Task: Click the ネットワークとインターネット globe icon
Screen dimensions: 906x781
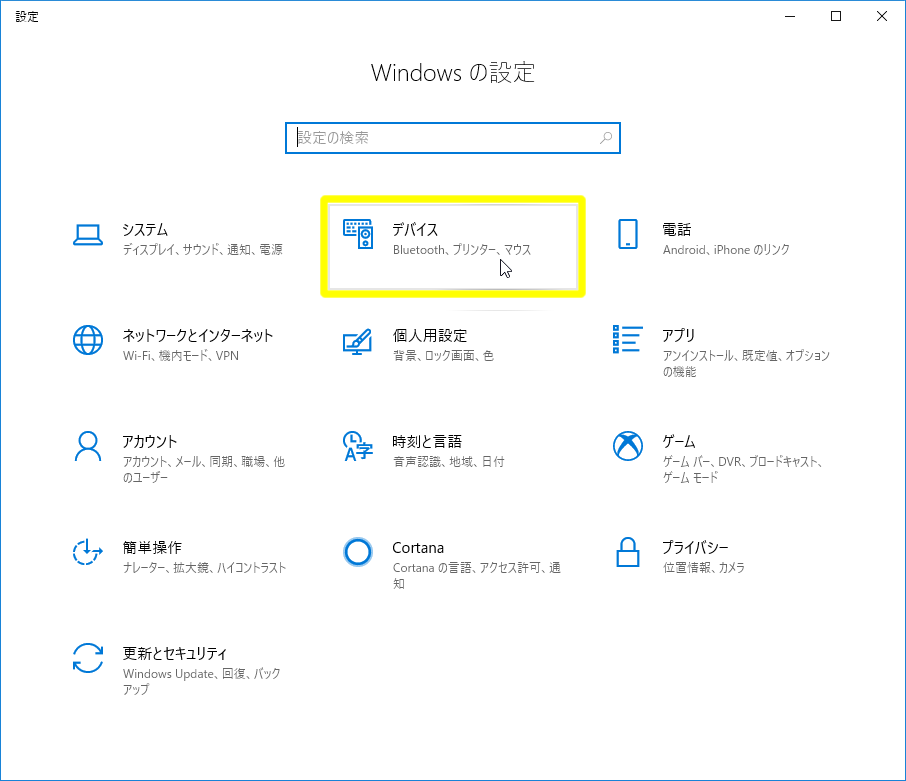Action: pos(88,340)
